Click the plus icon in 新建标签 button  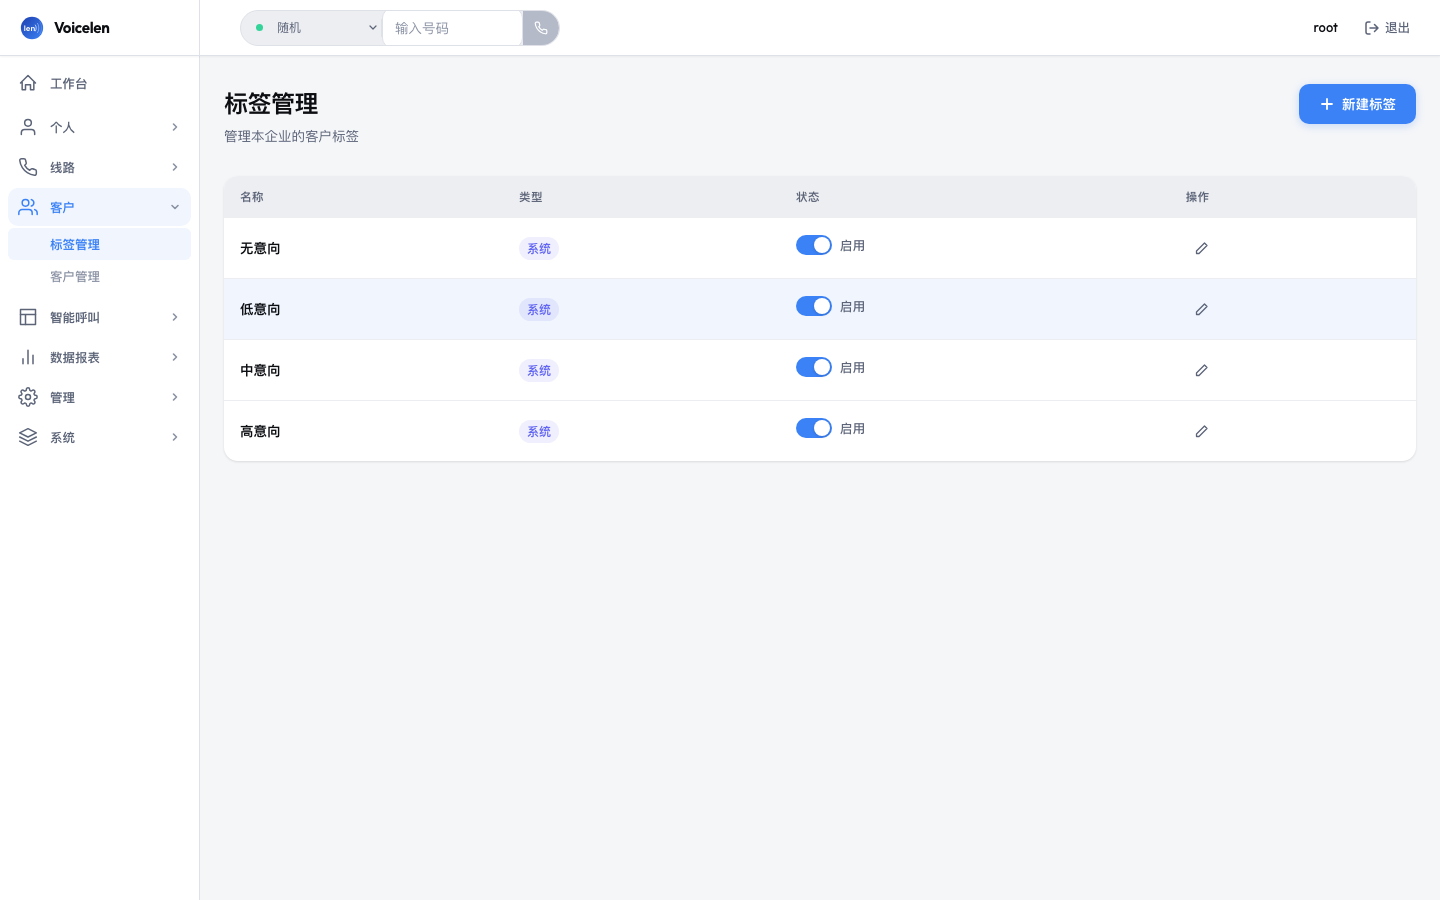point(1327,104)
